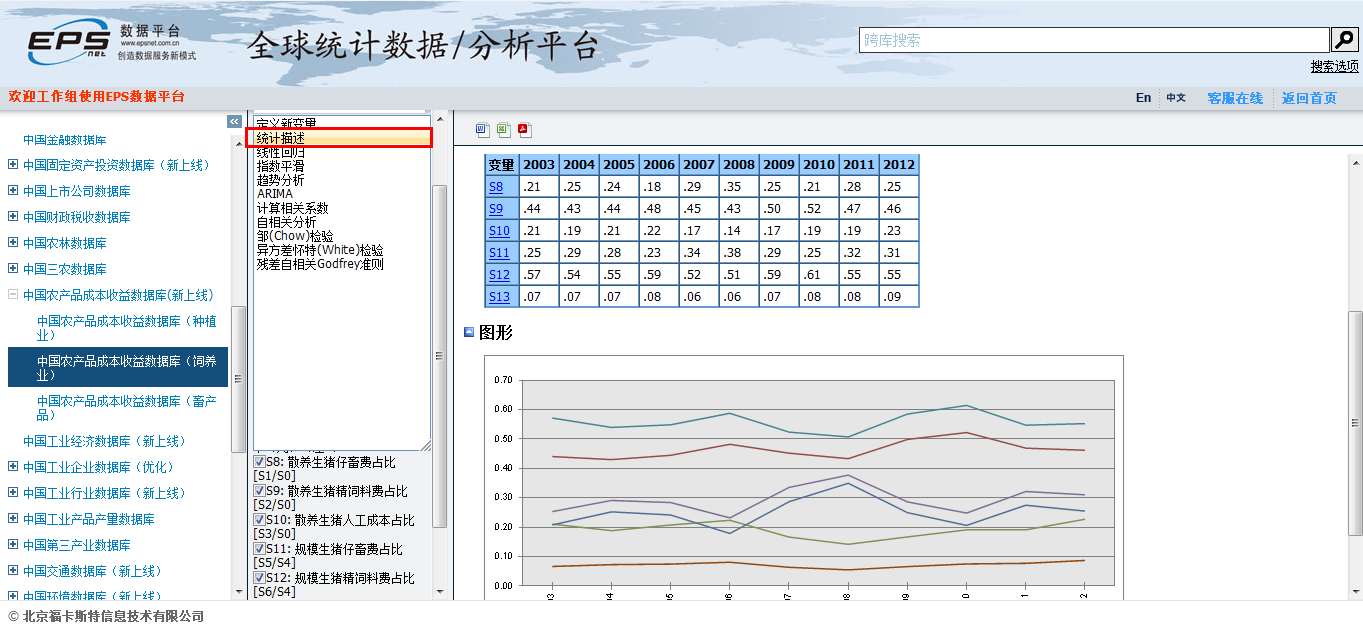Select 趋势分析 analysis option
Screen dimensions: 1363x629
[x=281, y=180]
